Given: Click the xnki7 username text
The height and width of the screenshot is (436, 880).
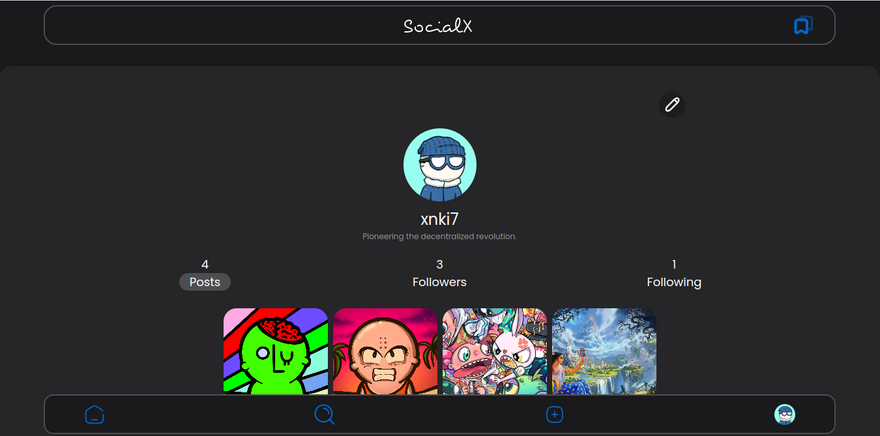Looking at the screenshot, I should pos(439,219).
